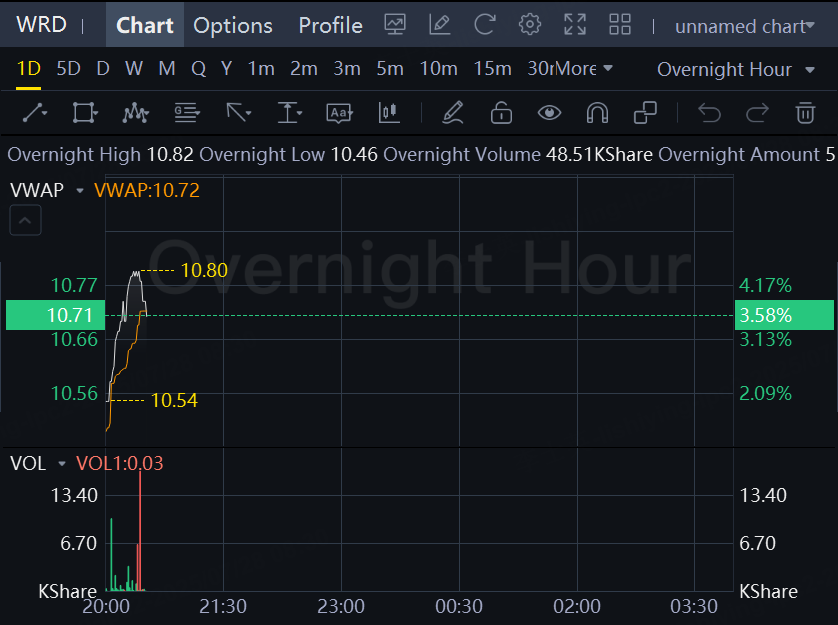
Task: Open the Fibonacci/level lines tool
Action: pos(187,113)
